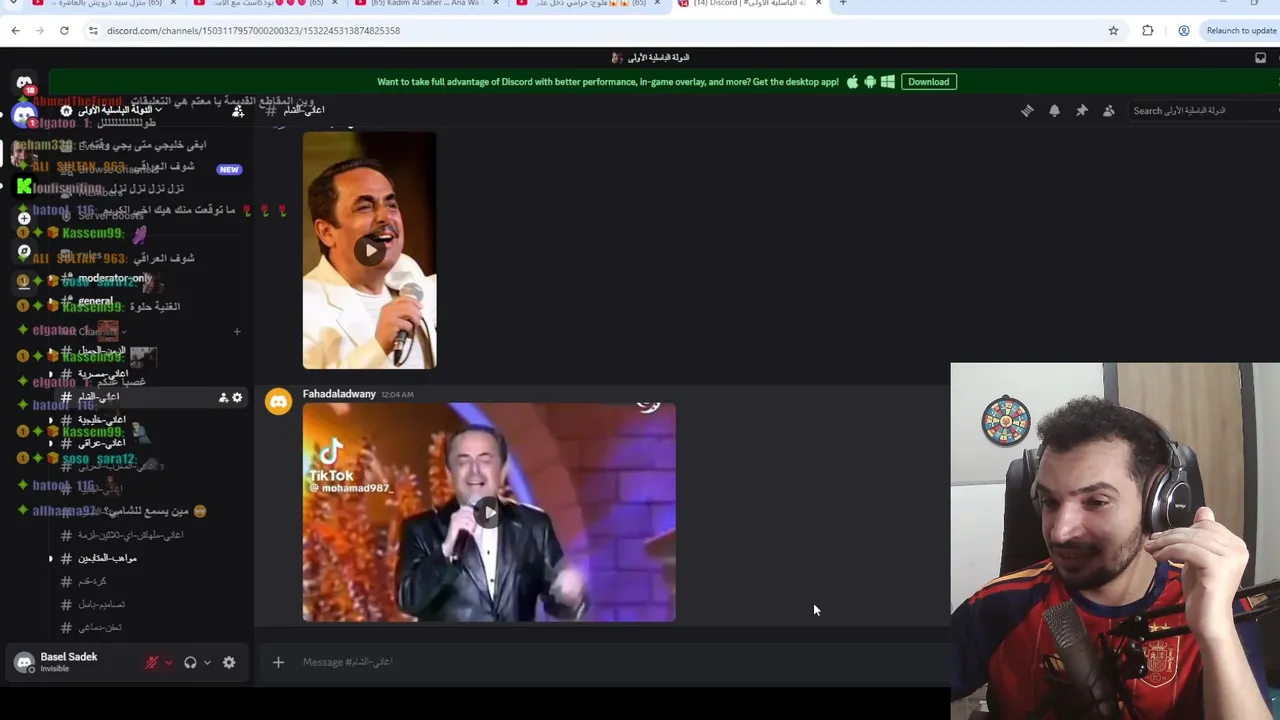Click the attachment plus icon beside message box
1280x720 pixels.
click(x=278, y=662)
